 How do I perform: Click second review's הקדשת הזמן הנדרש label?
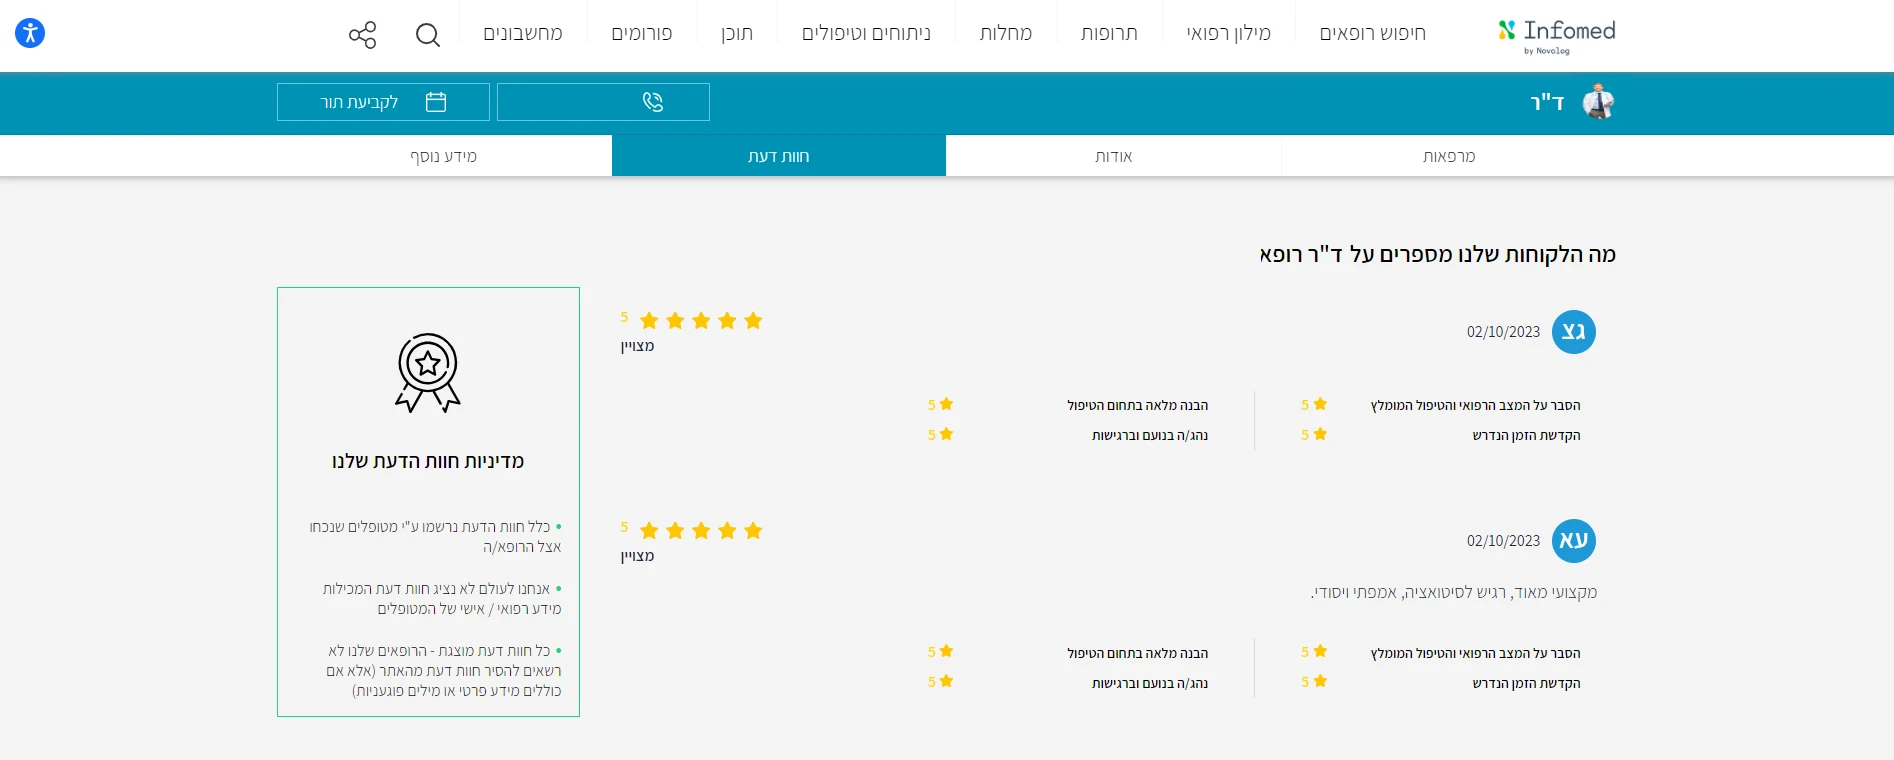[x=1527, y=683]
